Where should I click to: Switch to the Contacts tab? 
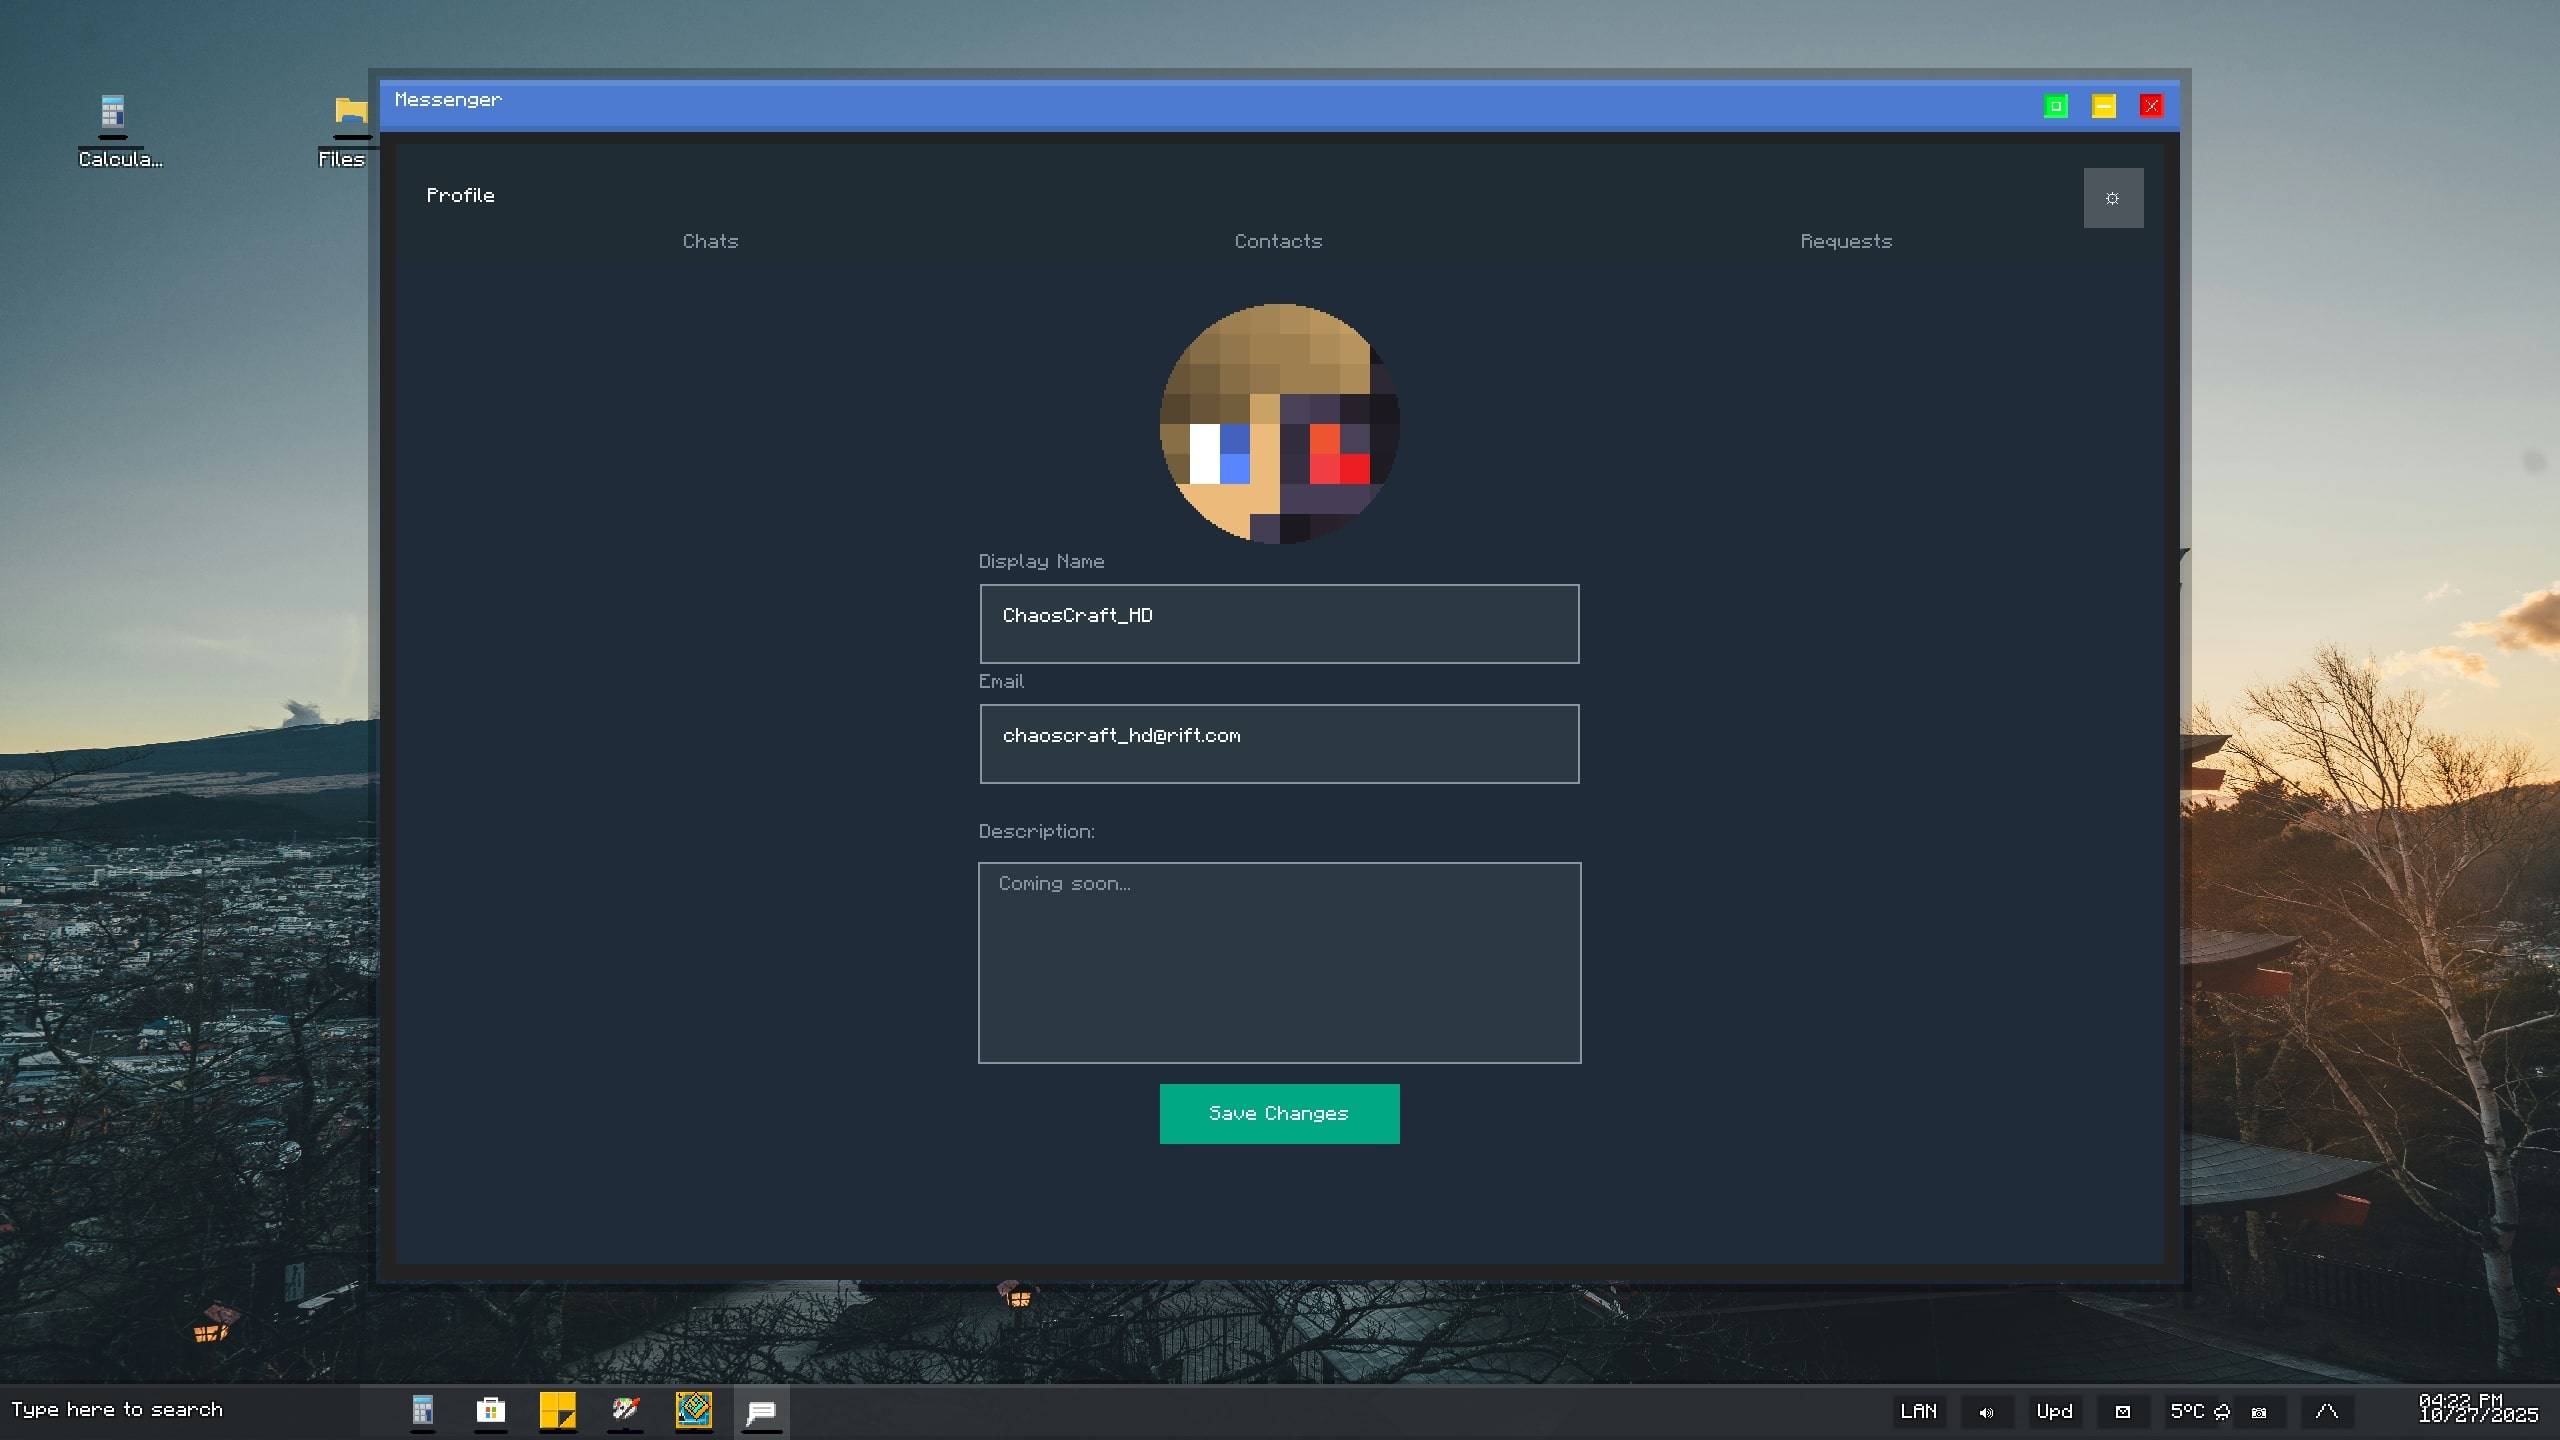(1278, 241)
